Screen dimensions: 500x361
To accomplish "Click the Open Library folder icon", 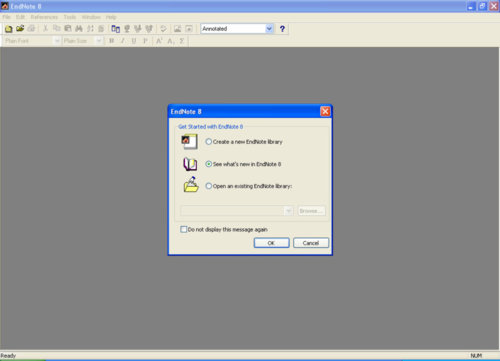I will click(20, 29).
